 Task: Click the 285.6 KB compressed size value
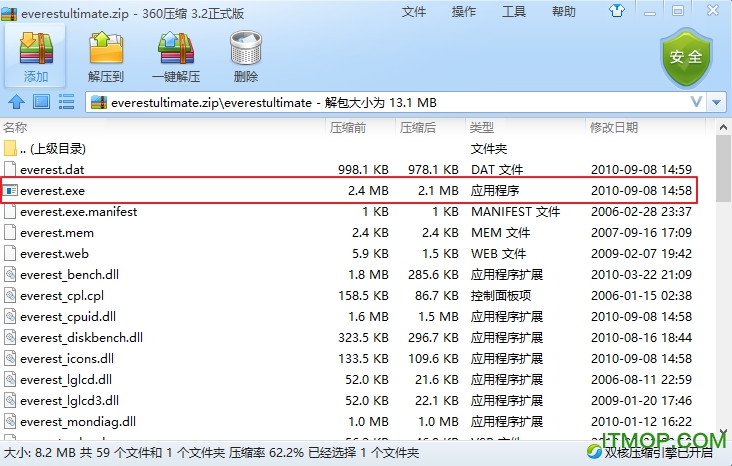tap(433, 275)
